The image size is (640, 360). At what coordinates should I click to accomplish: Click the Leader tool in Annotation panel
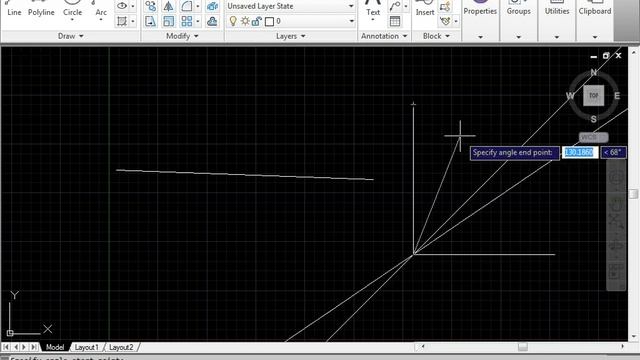(394, 6)
